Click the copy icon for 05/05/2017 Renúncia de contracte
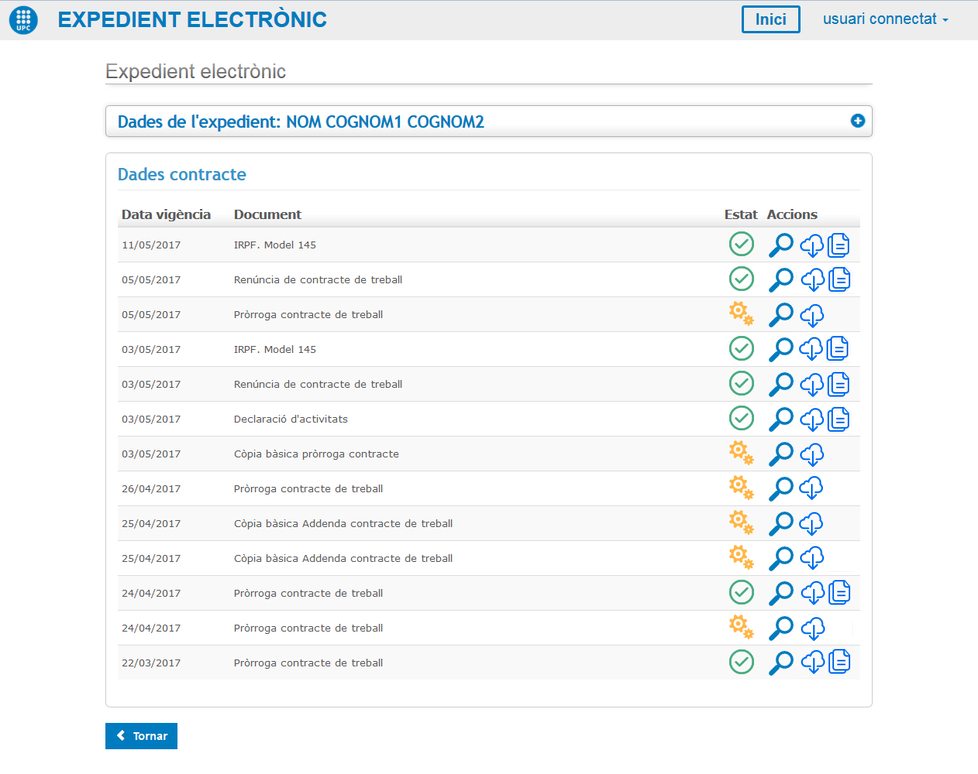The width and height of the screenshot is (978, 774). pos(839,280)
